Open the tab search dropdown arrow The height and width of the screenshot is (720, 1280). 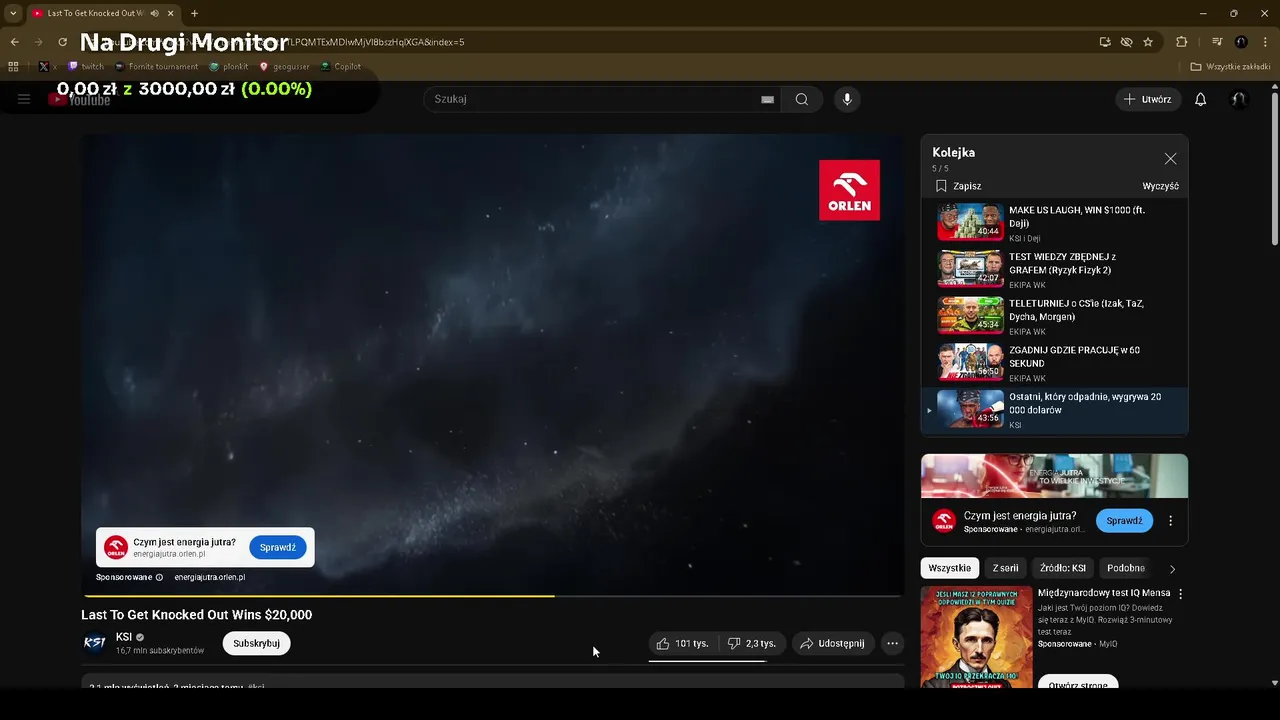point(13,13)
